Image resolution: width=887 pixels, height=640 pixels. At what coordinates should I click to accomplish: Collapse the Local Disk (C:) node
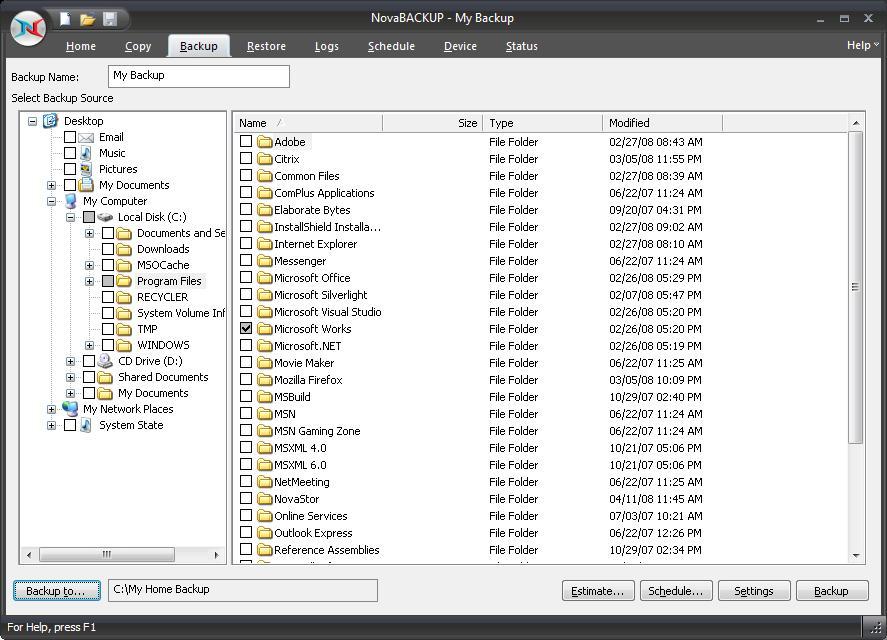click(70, 217)
